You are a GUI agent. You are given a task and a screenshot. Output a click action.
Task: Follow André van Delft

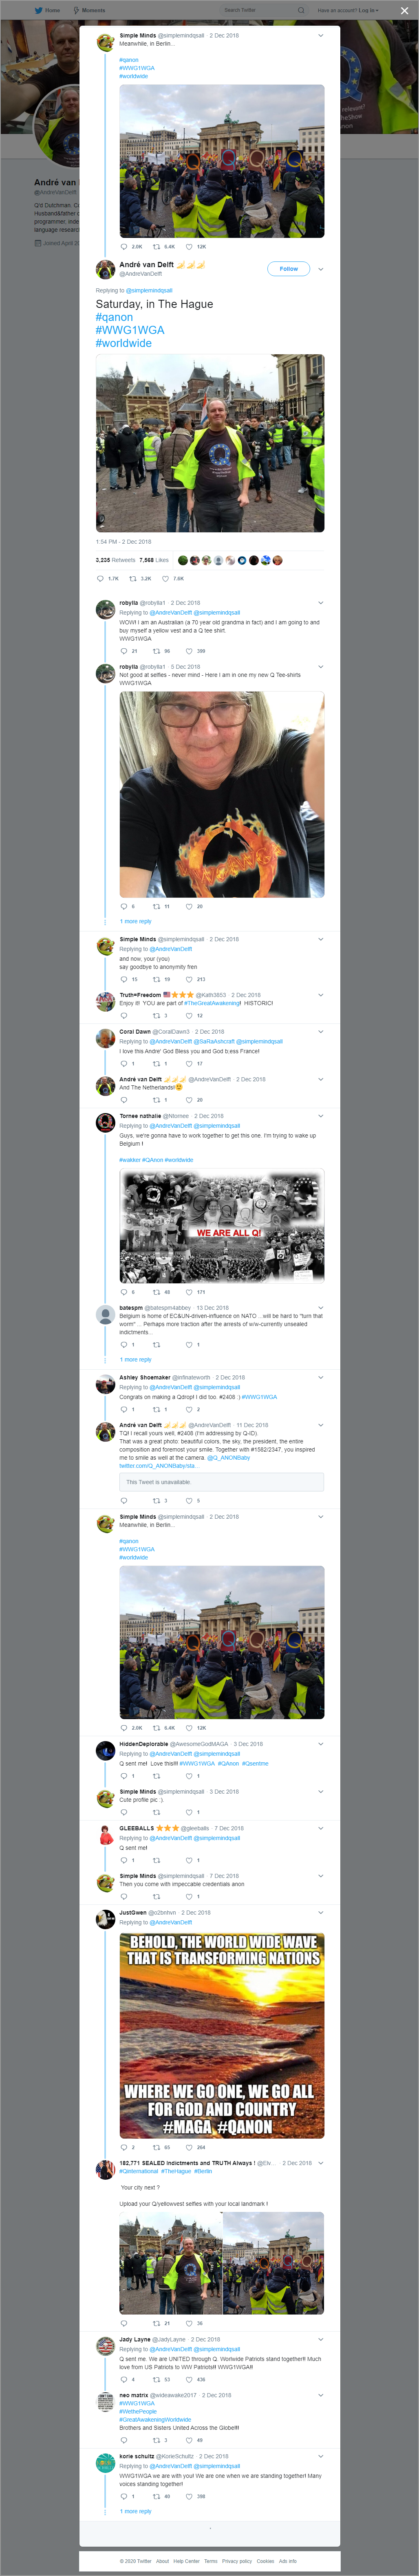[x=288, y=268]
